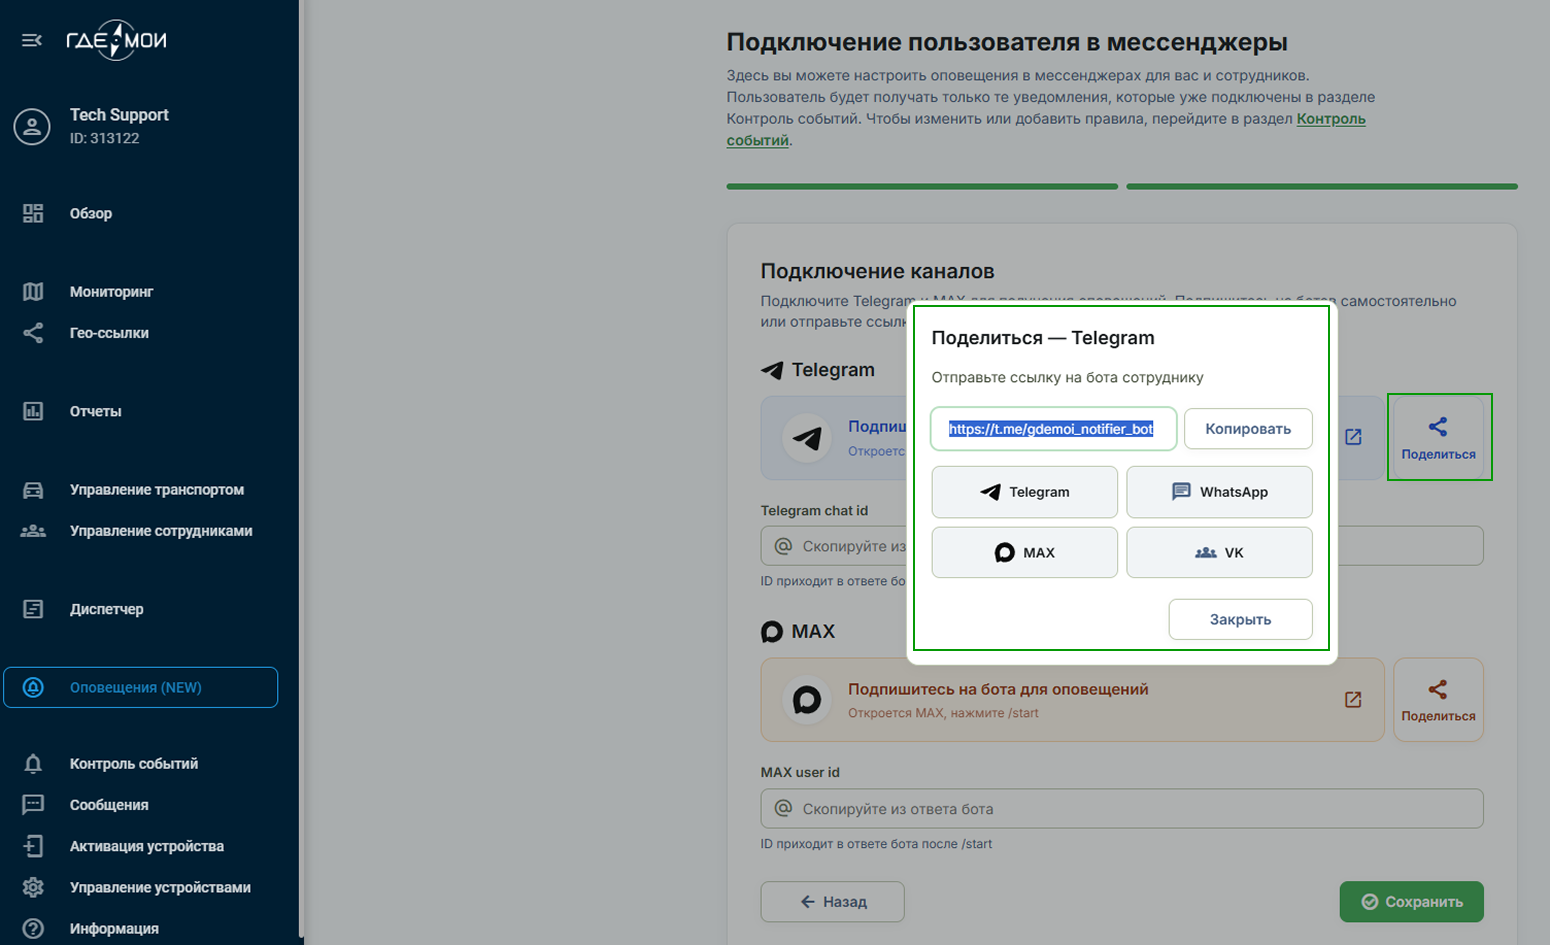
Task: Navigate to Управление сотрудниками
Action: pos(161,531)
